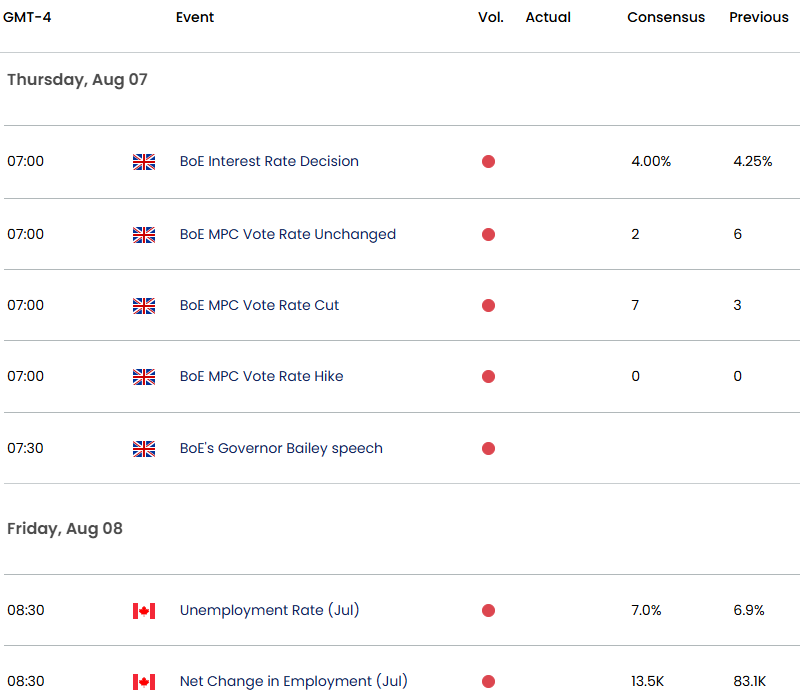The height and width of the screenshot is (697, 800).
Task: Click Canada flag beside Net Change in Employment
Action: [x=144, y=682]
